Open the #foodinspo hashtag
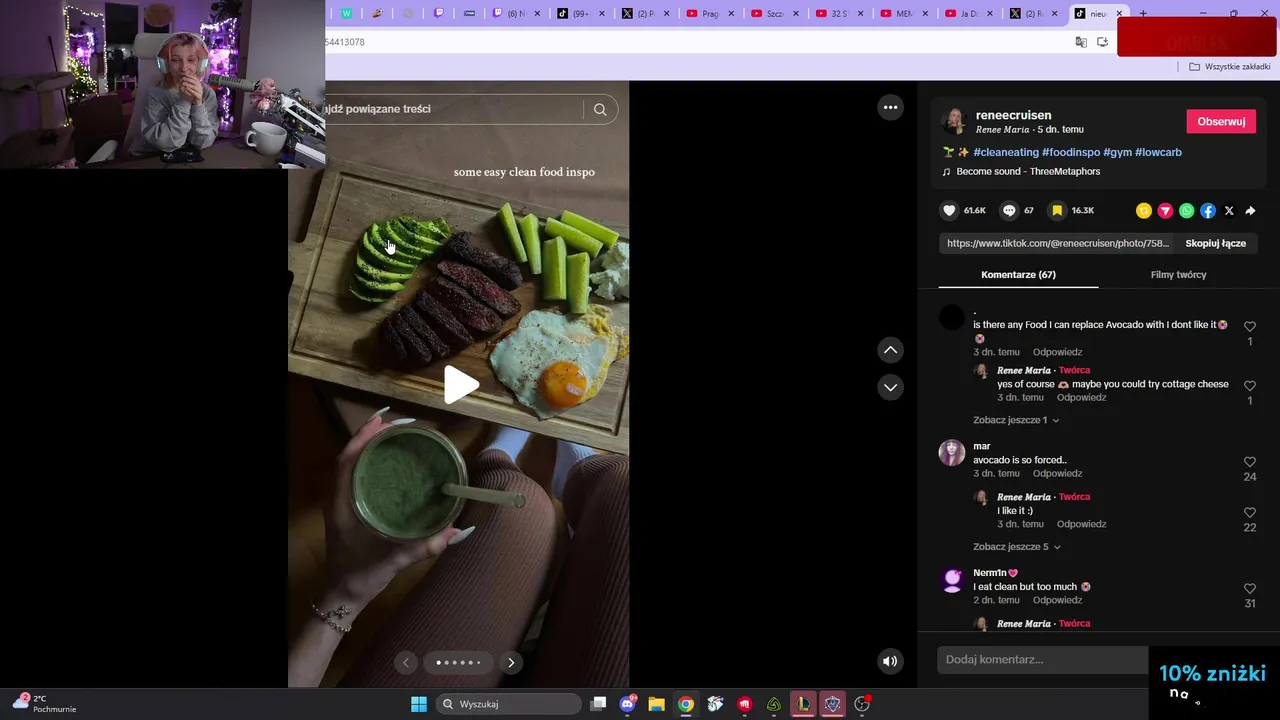This screenshot has width=1280, height=720. (1071, 152)
